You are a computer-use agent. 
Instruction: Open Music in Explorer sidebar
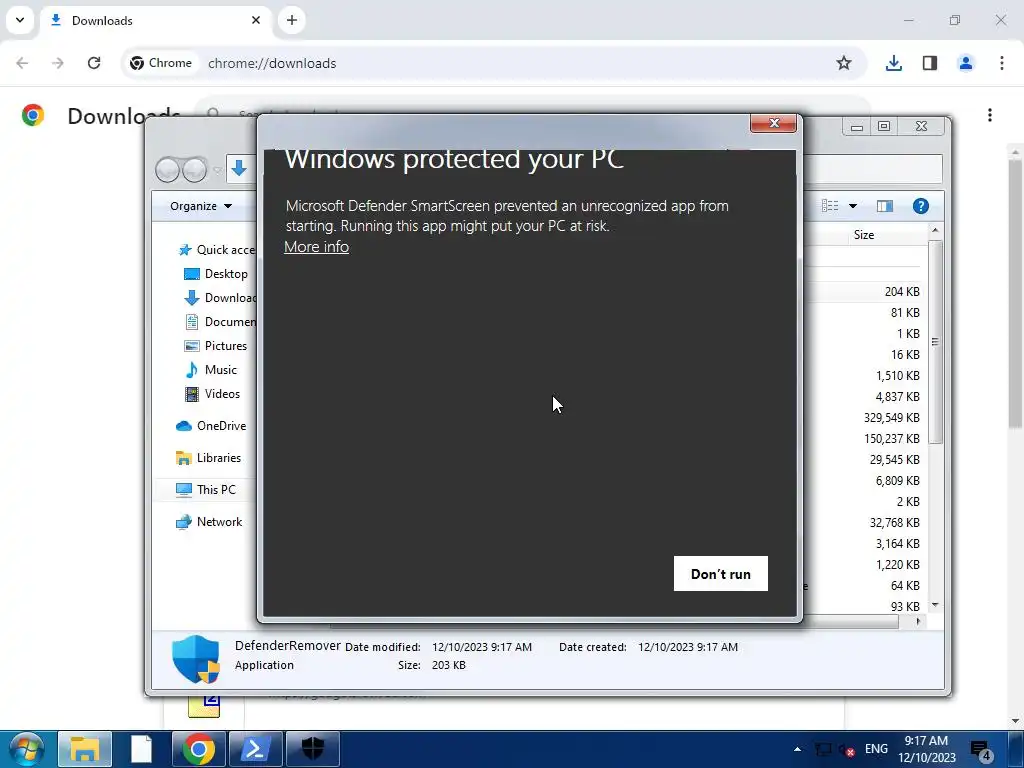211,370
